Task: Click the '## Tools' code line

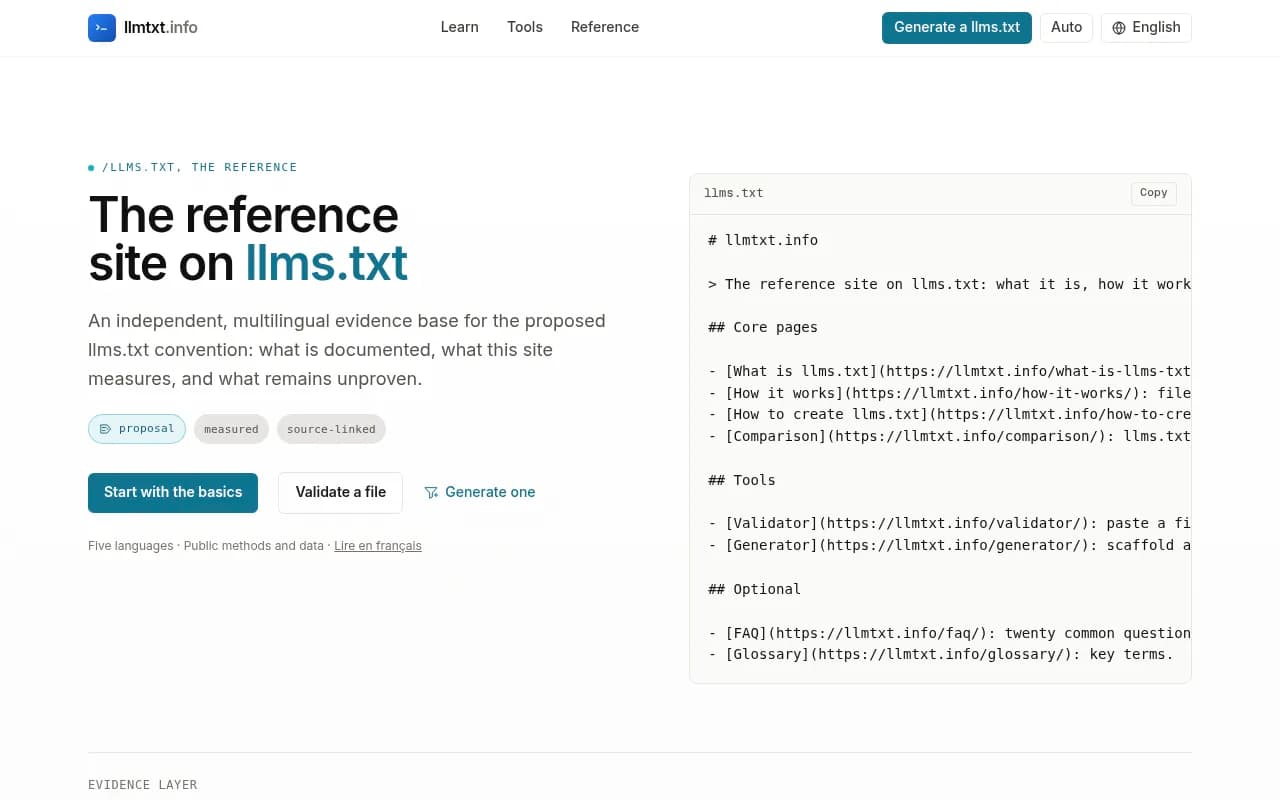Action: [742, 480]
